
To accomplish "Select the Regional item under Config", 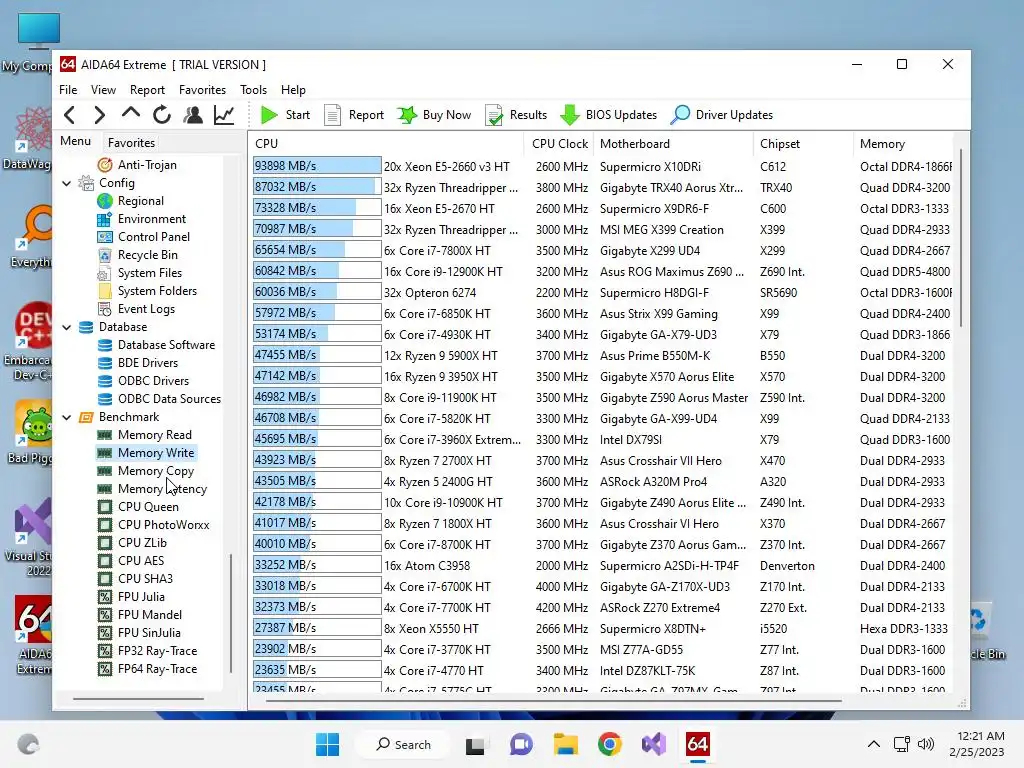I will pos(130,201).
